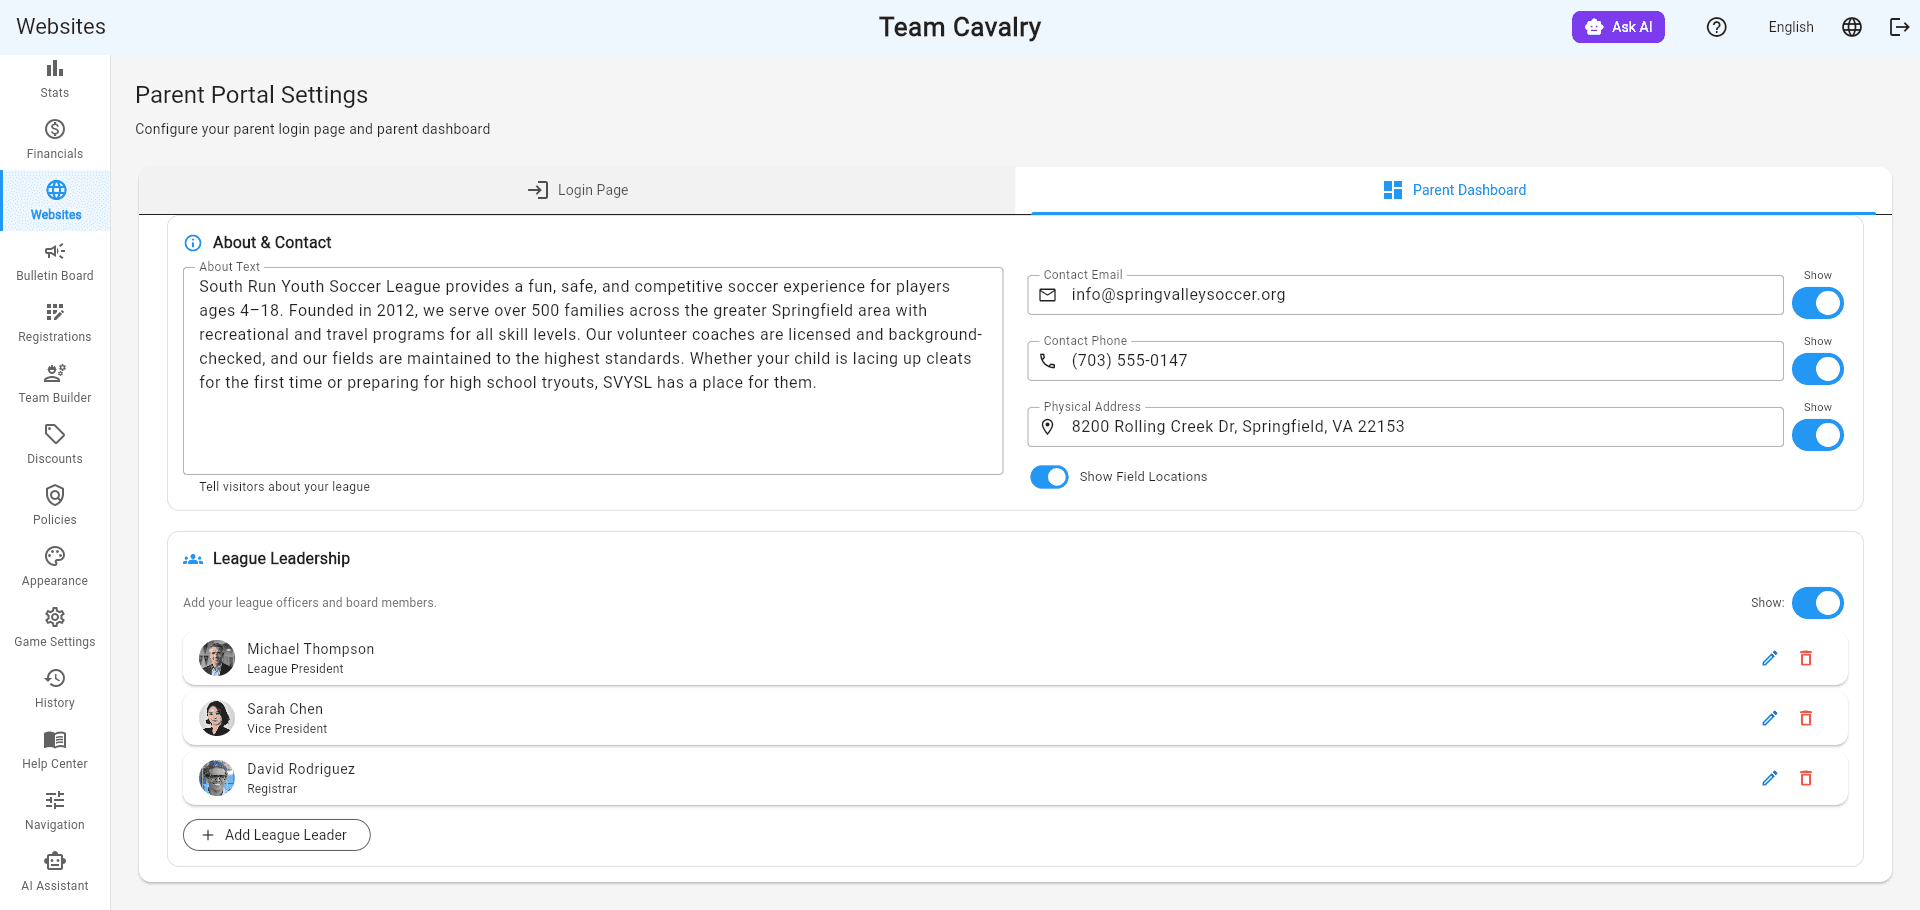The height and width of the screenshot is (910, 1920).
Task: Click the Contact Phone field
Action: tap(1405, 361)
